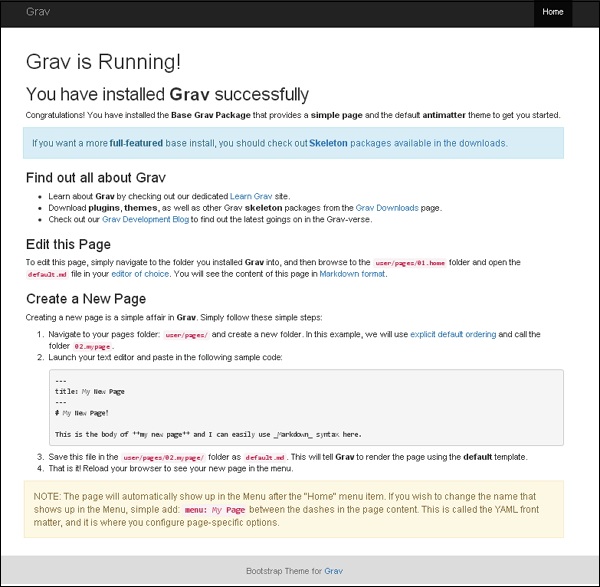Open the Markdown format link
The width and height of the screenshot is (600, 587).
[351, 274]
